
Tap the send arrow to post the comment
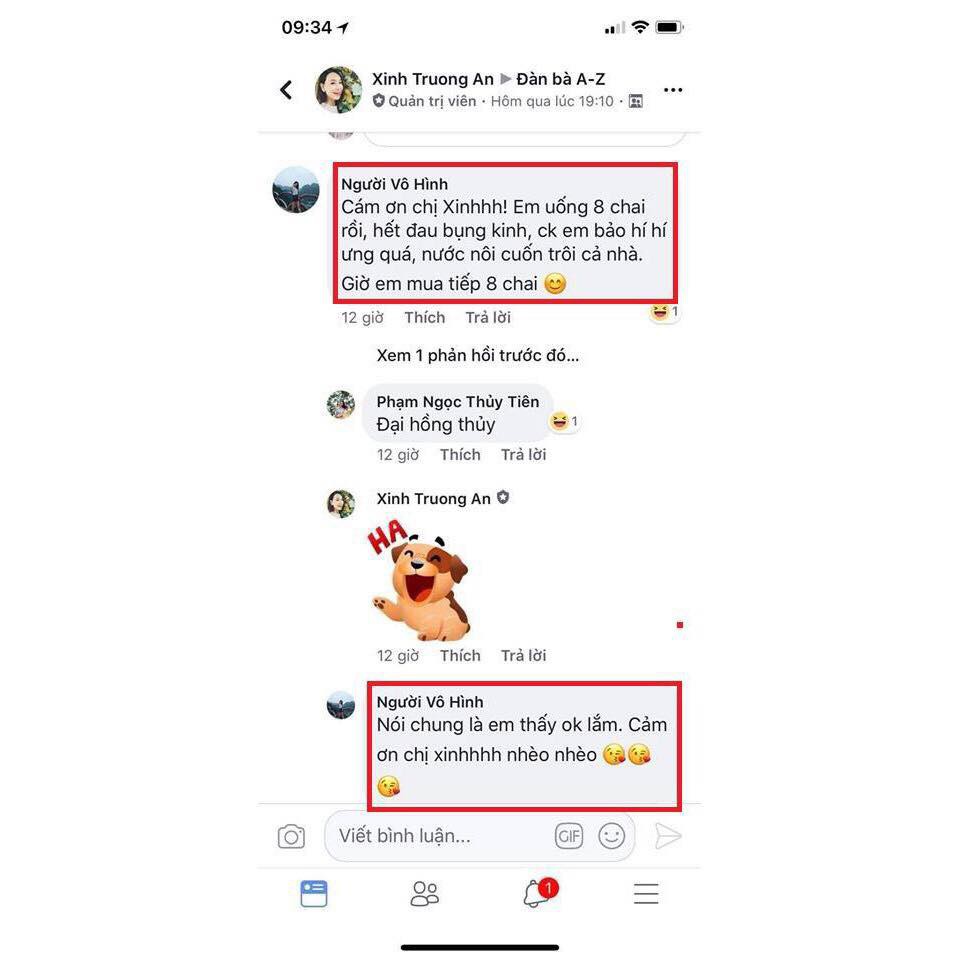[667, 836]
